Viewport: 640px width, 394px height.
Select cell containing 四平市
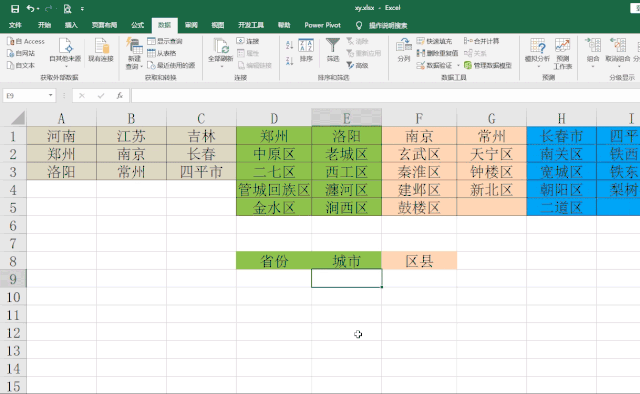point(201,171)
